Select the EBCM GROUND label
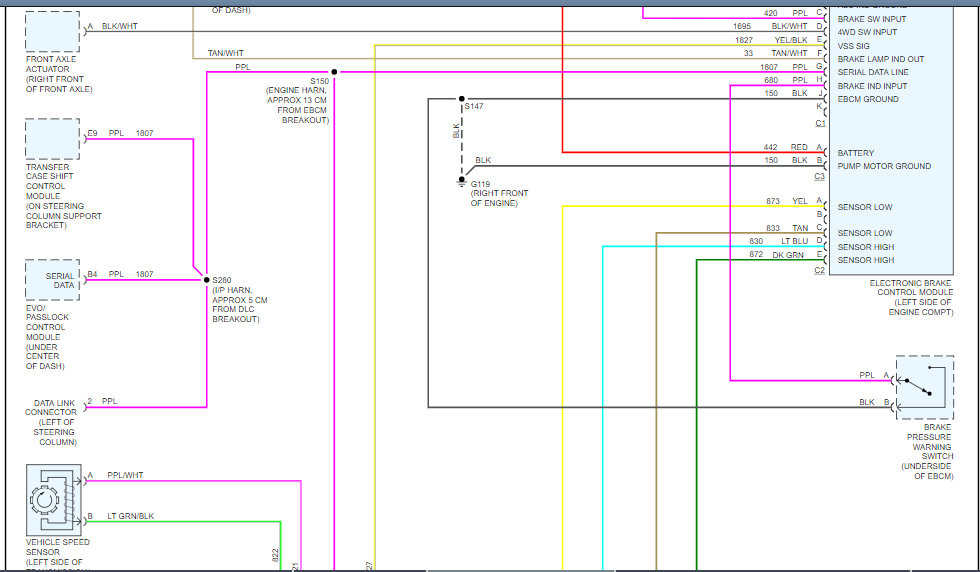This screenshot has width=980, height=572. click(868, 99)
